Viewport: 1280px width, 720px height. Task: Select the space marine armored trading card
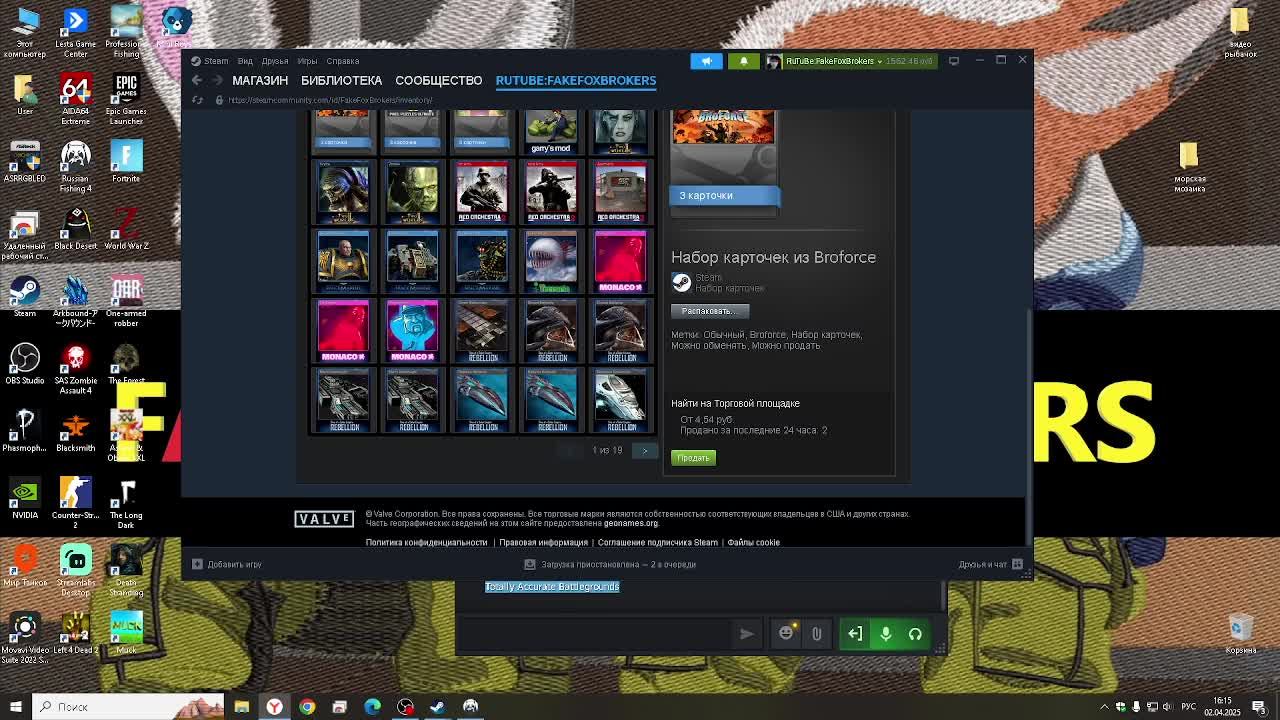[x=343, y=261]
